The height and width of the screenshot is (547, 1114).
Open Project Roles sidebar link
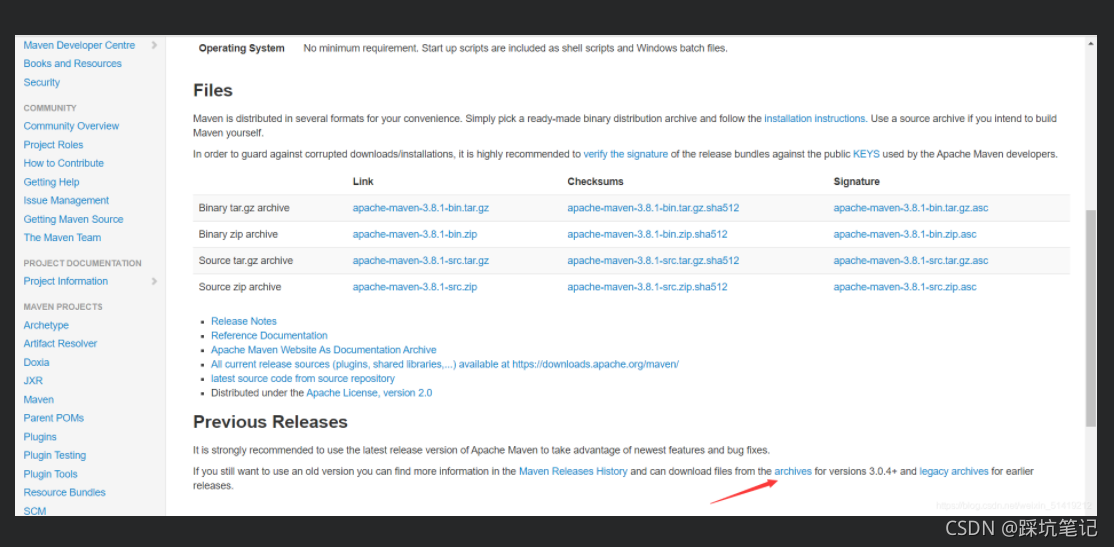point(53,144)
